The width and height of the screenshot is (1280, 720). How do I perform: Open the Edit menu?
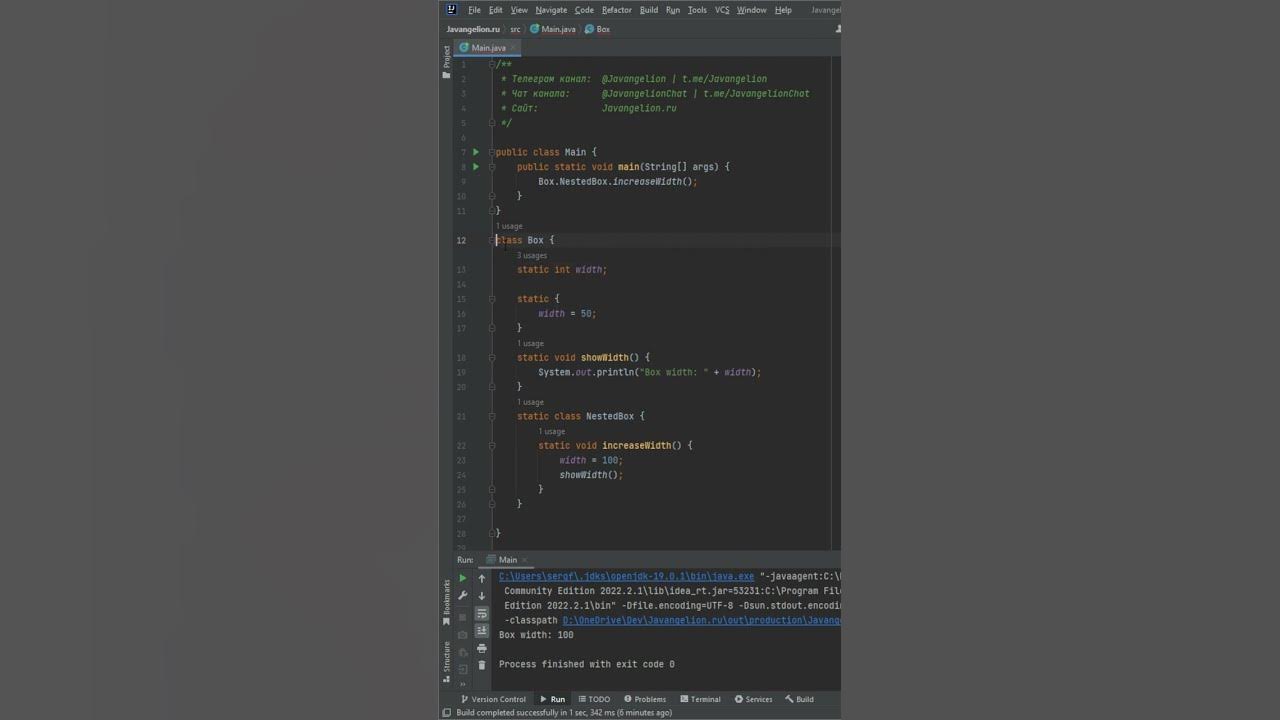pos(495,10)
